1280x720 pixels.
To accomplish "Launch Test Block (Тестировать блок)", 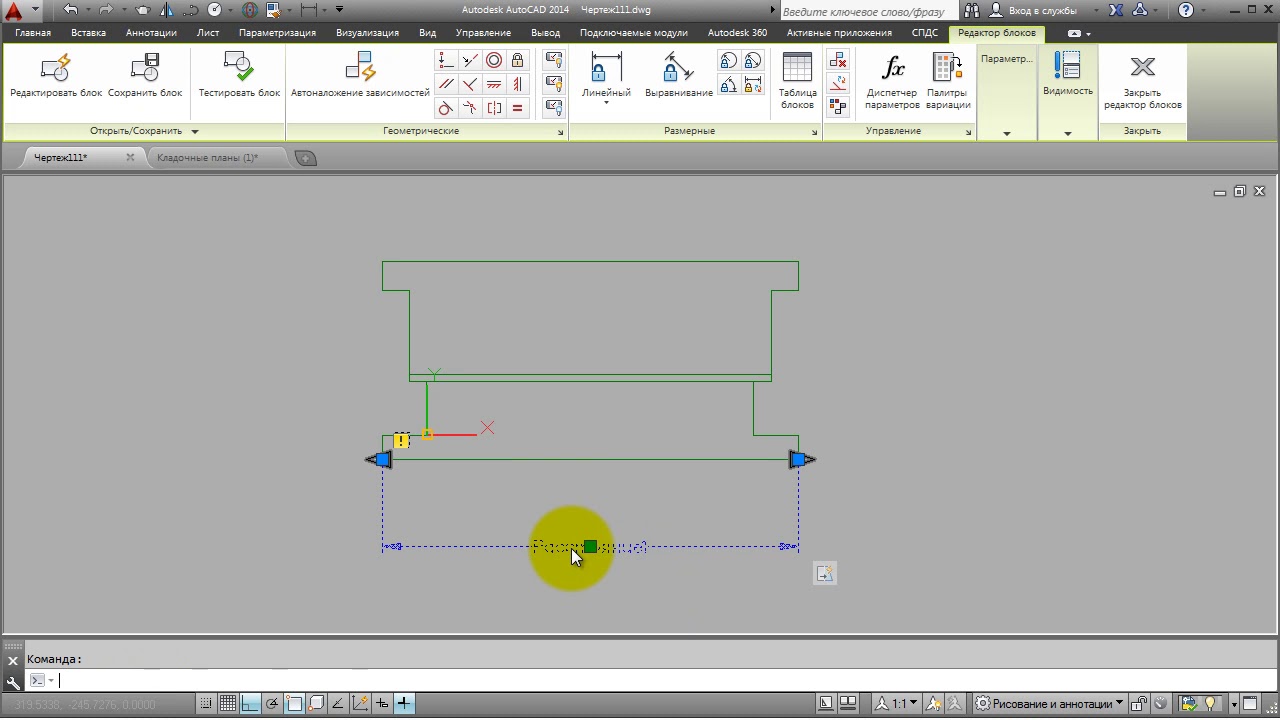I will (239, 76).
